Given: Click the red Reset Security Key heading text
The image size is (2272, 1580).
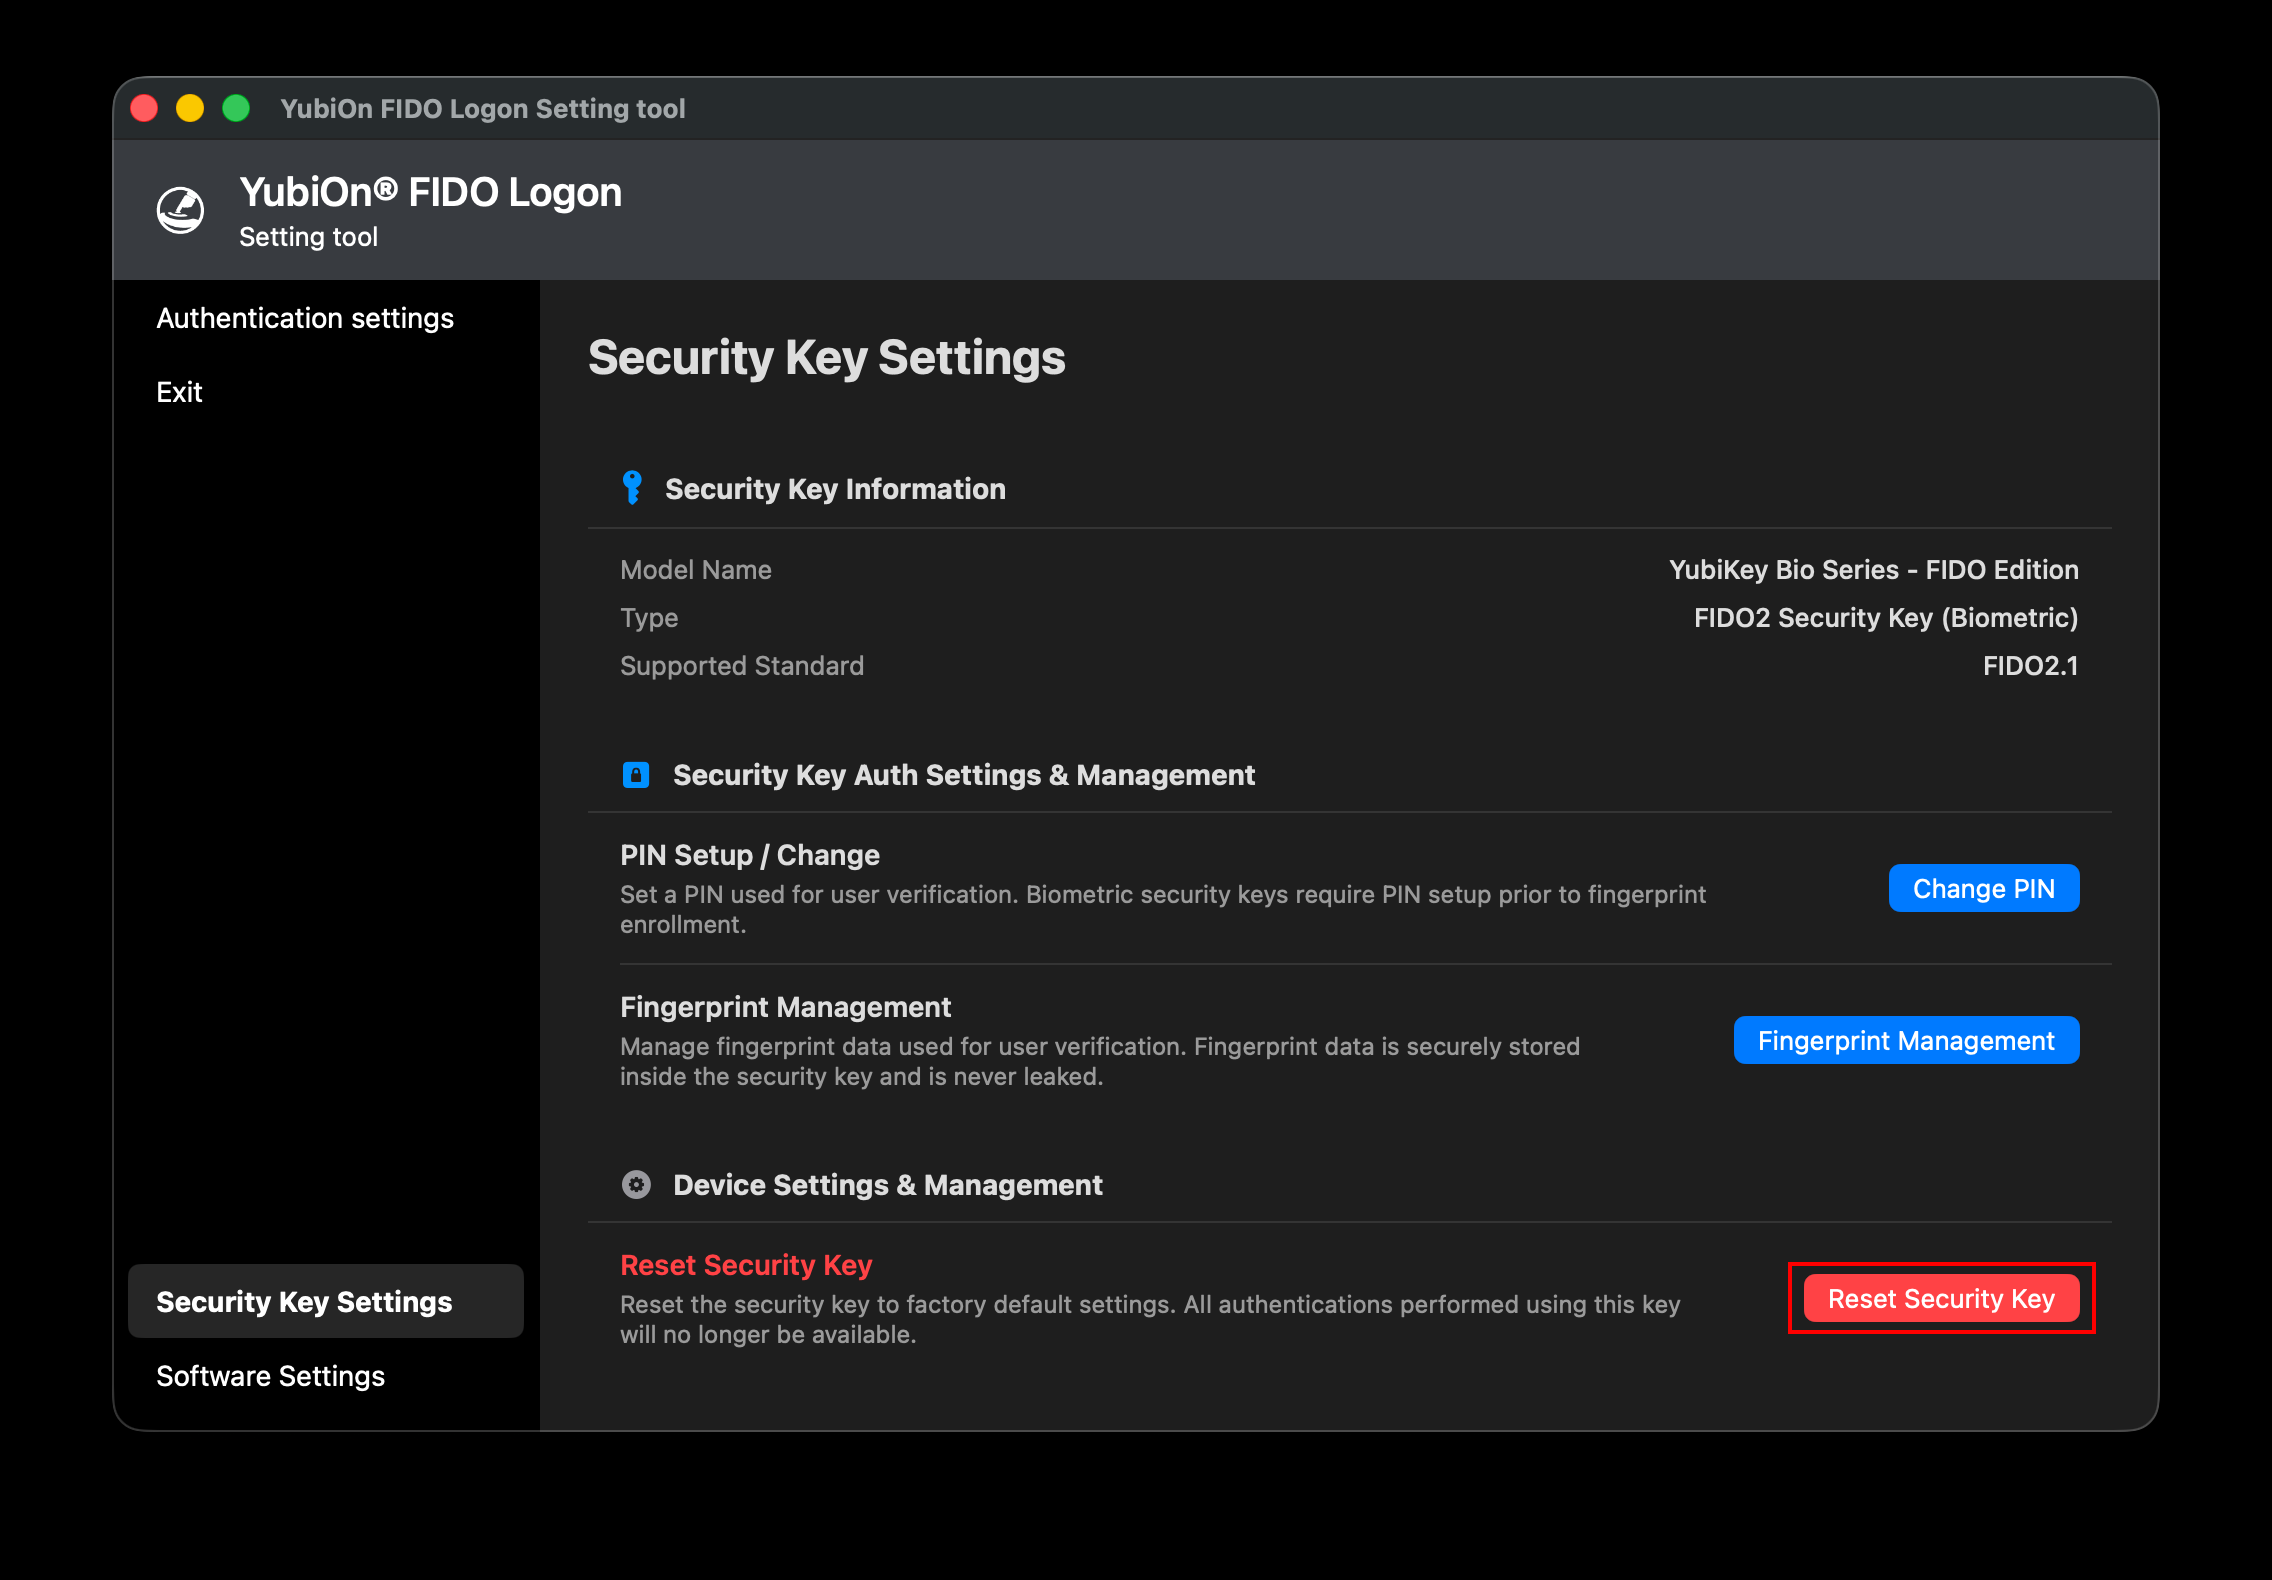Looking at the screenshot, I should click(746, 1265).
